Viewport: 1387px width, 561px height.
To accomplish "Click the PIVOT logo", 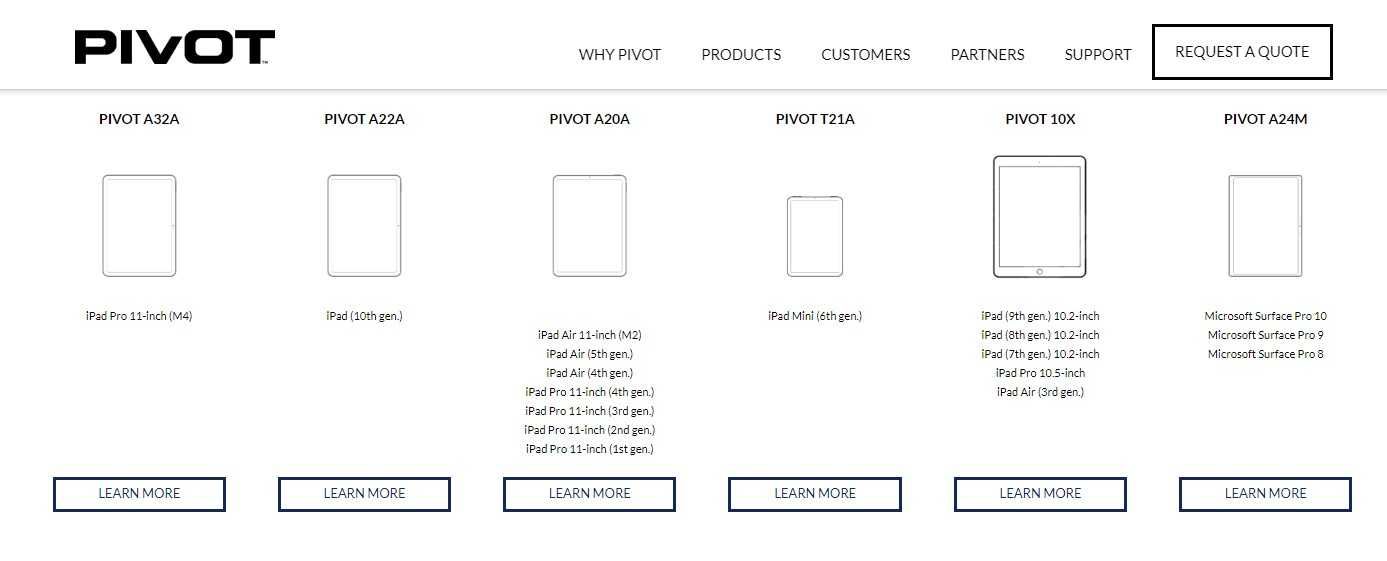I will (x=174, y=47).
